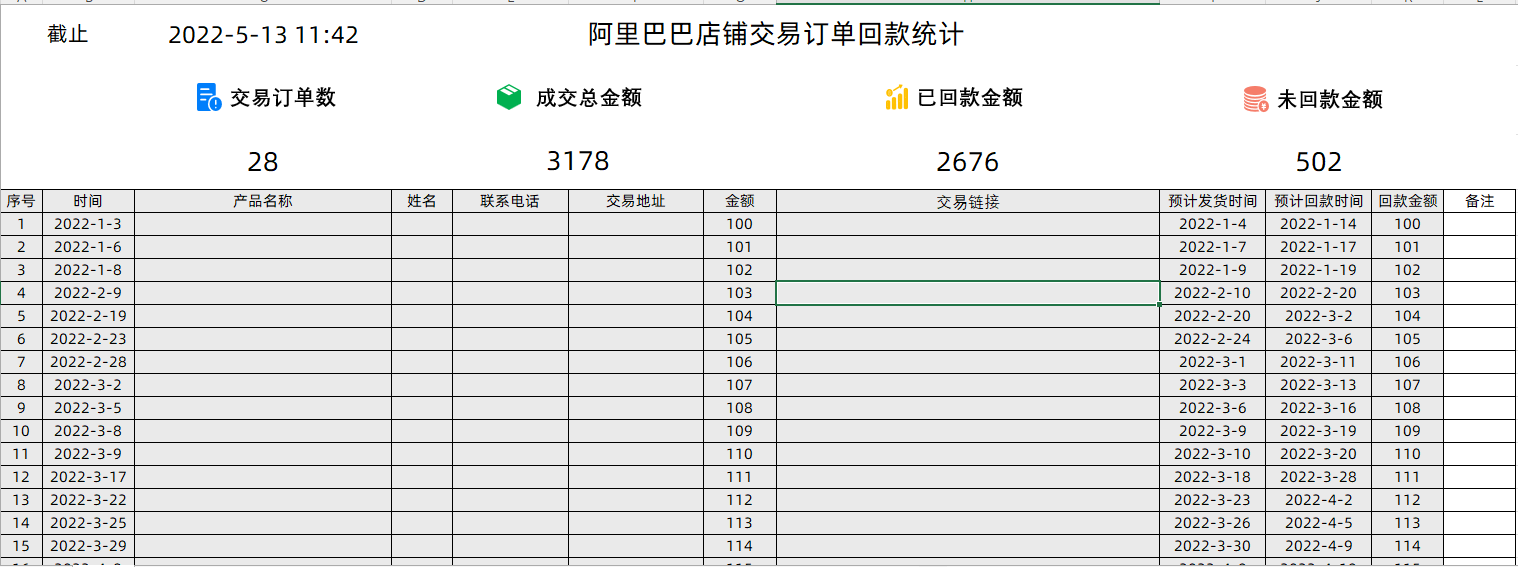1518x567 pixels.
Task: Select the 预计回款时间 cell 2022-3-28
Action: click(1319, 477)
